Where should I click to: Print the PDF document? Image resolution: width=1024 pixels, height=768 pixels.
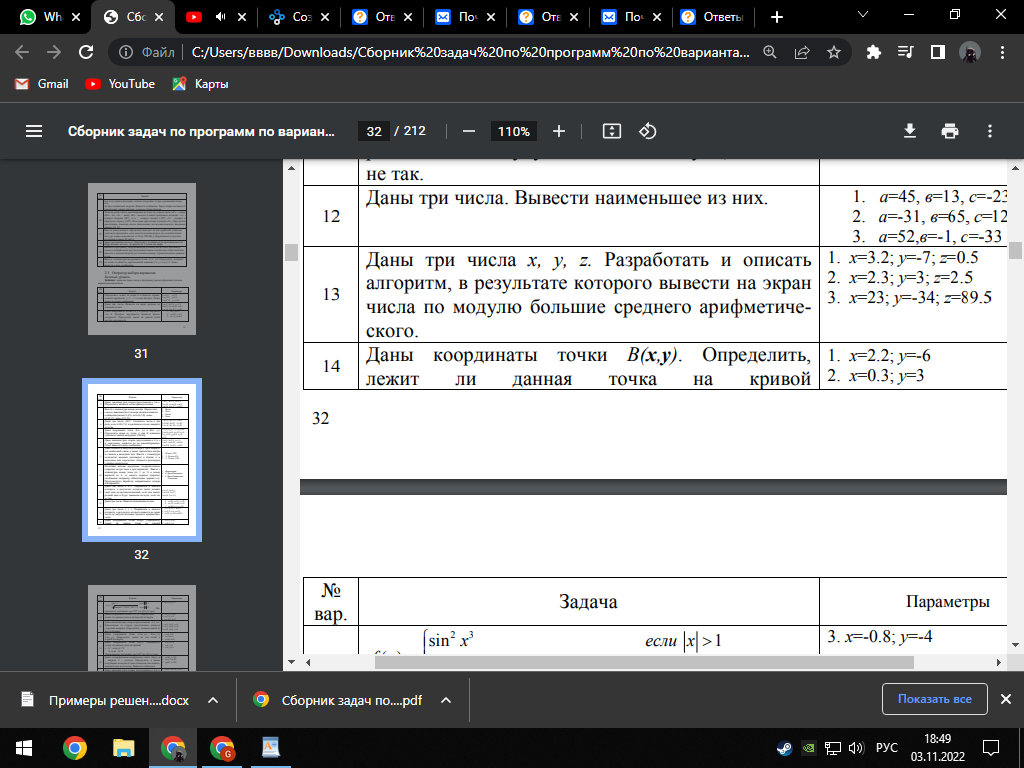[950, 131]
